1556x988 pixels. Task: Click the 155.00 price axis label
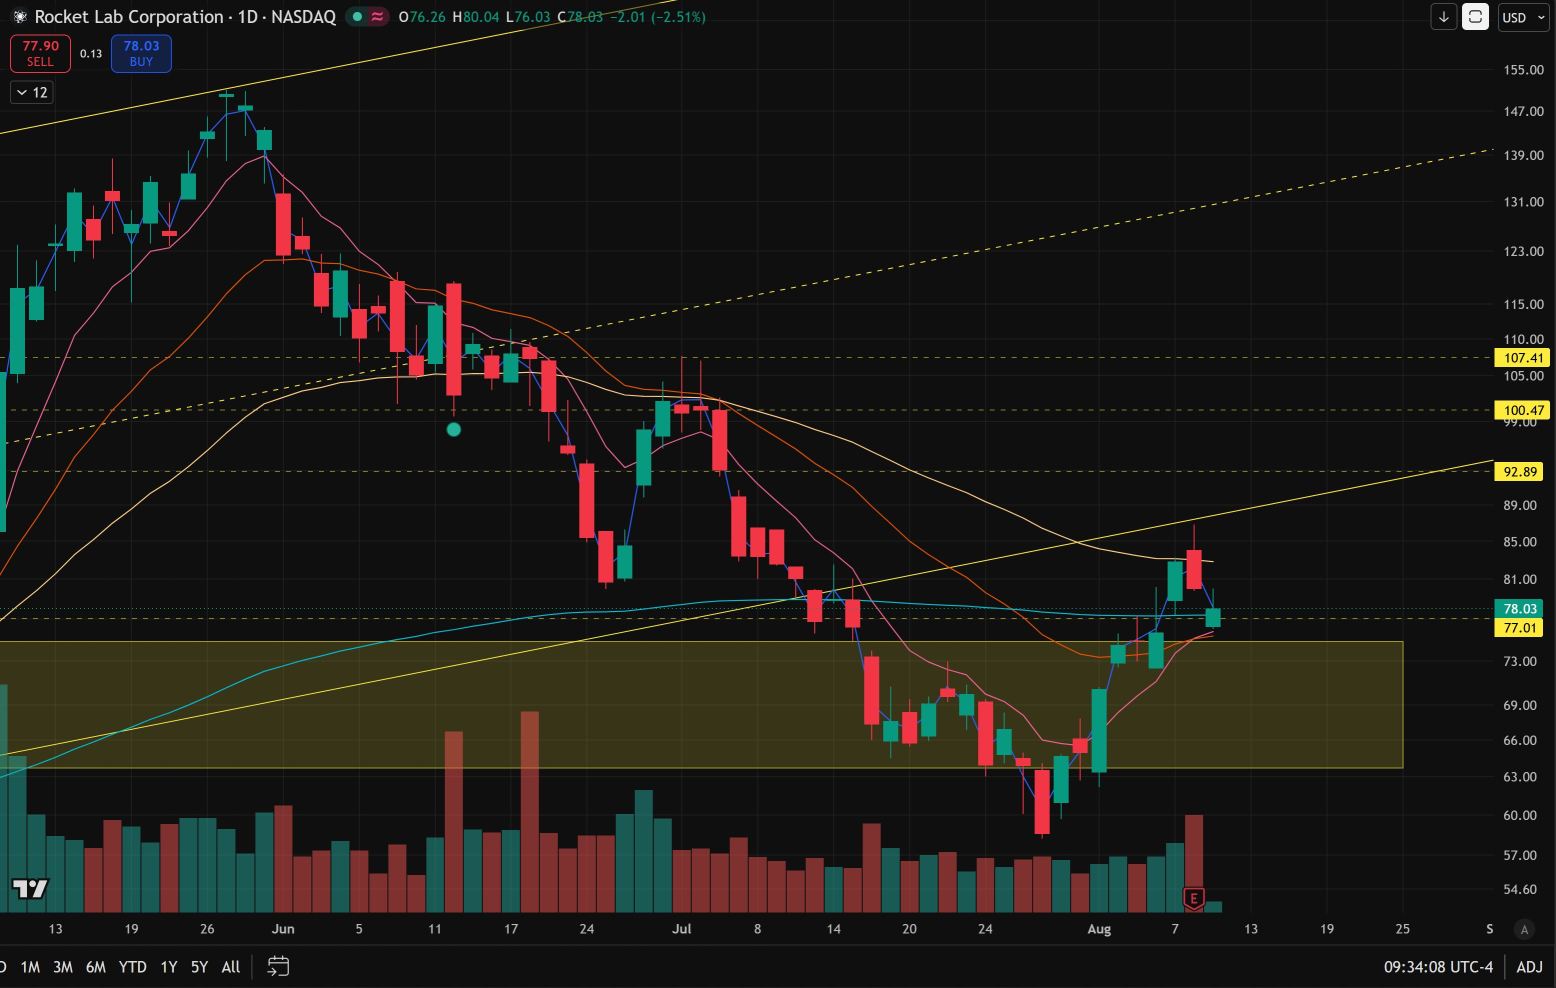point(1523,70)
